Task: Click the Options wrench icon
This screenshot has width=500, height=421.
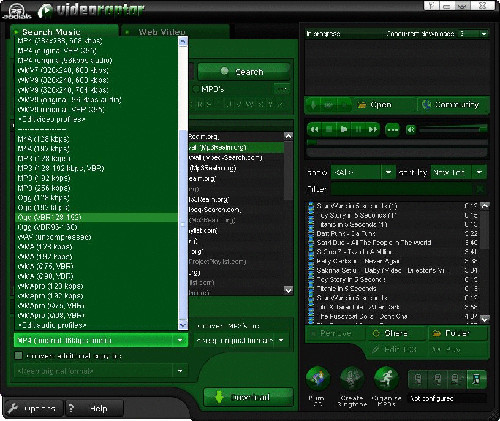Action: tap(13, 408)
